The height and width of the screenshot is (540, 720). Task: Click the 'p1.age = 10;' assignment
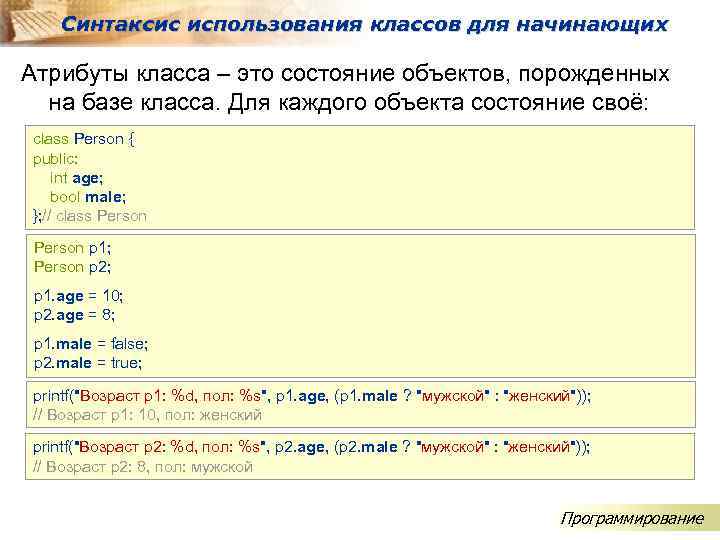(x=79, y=296)
